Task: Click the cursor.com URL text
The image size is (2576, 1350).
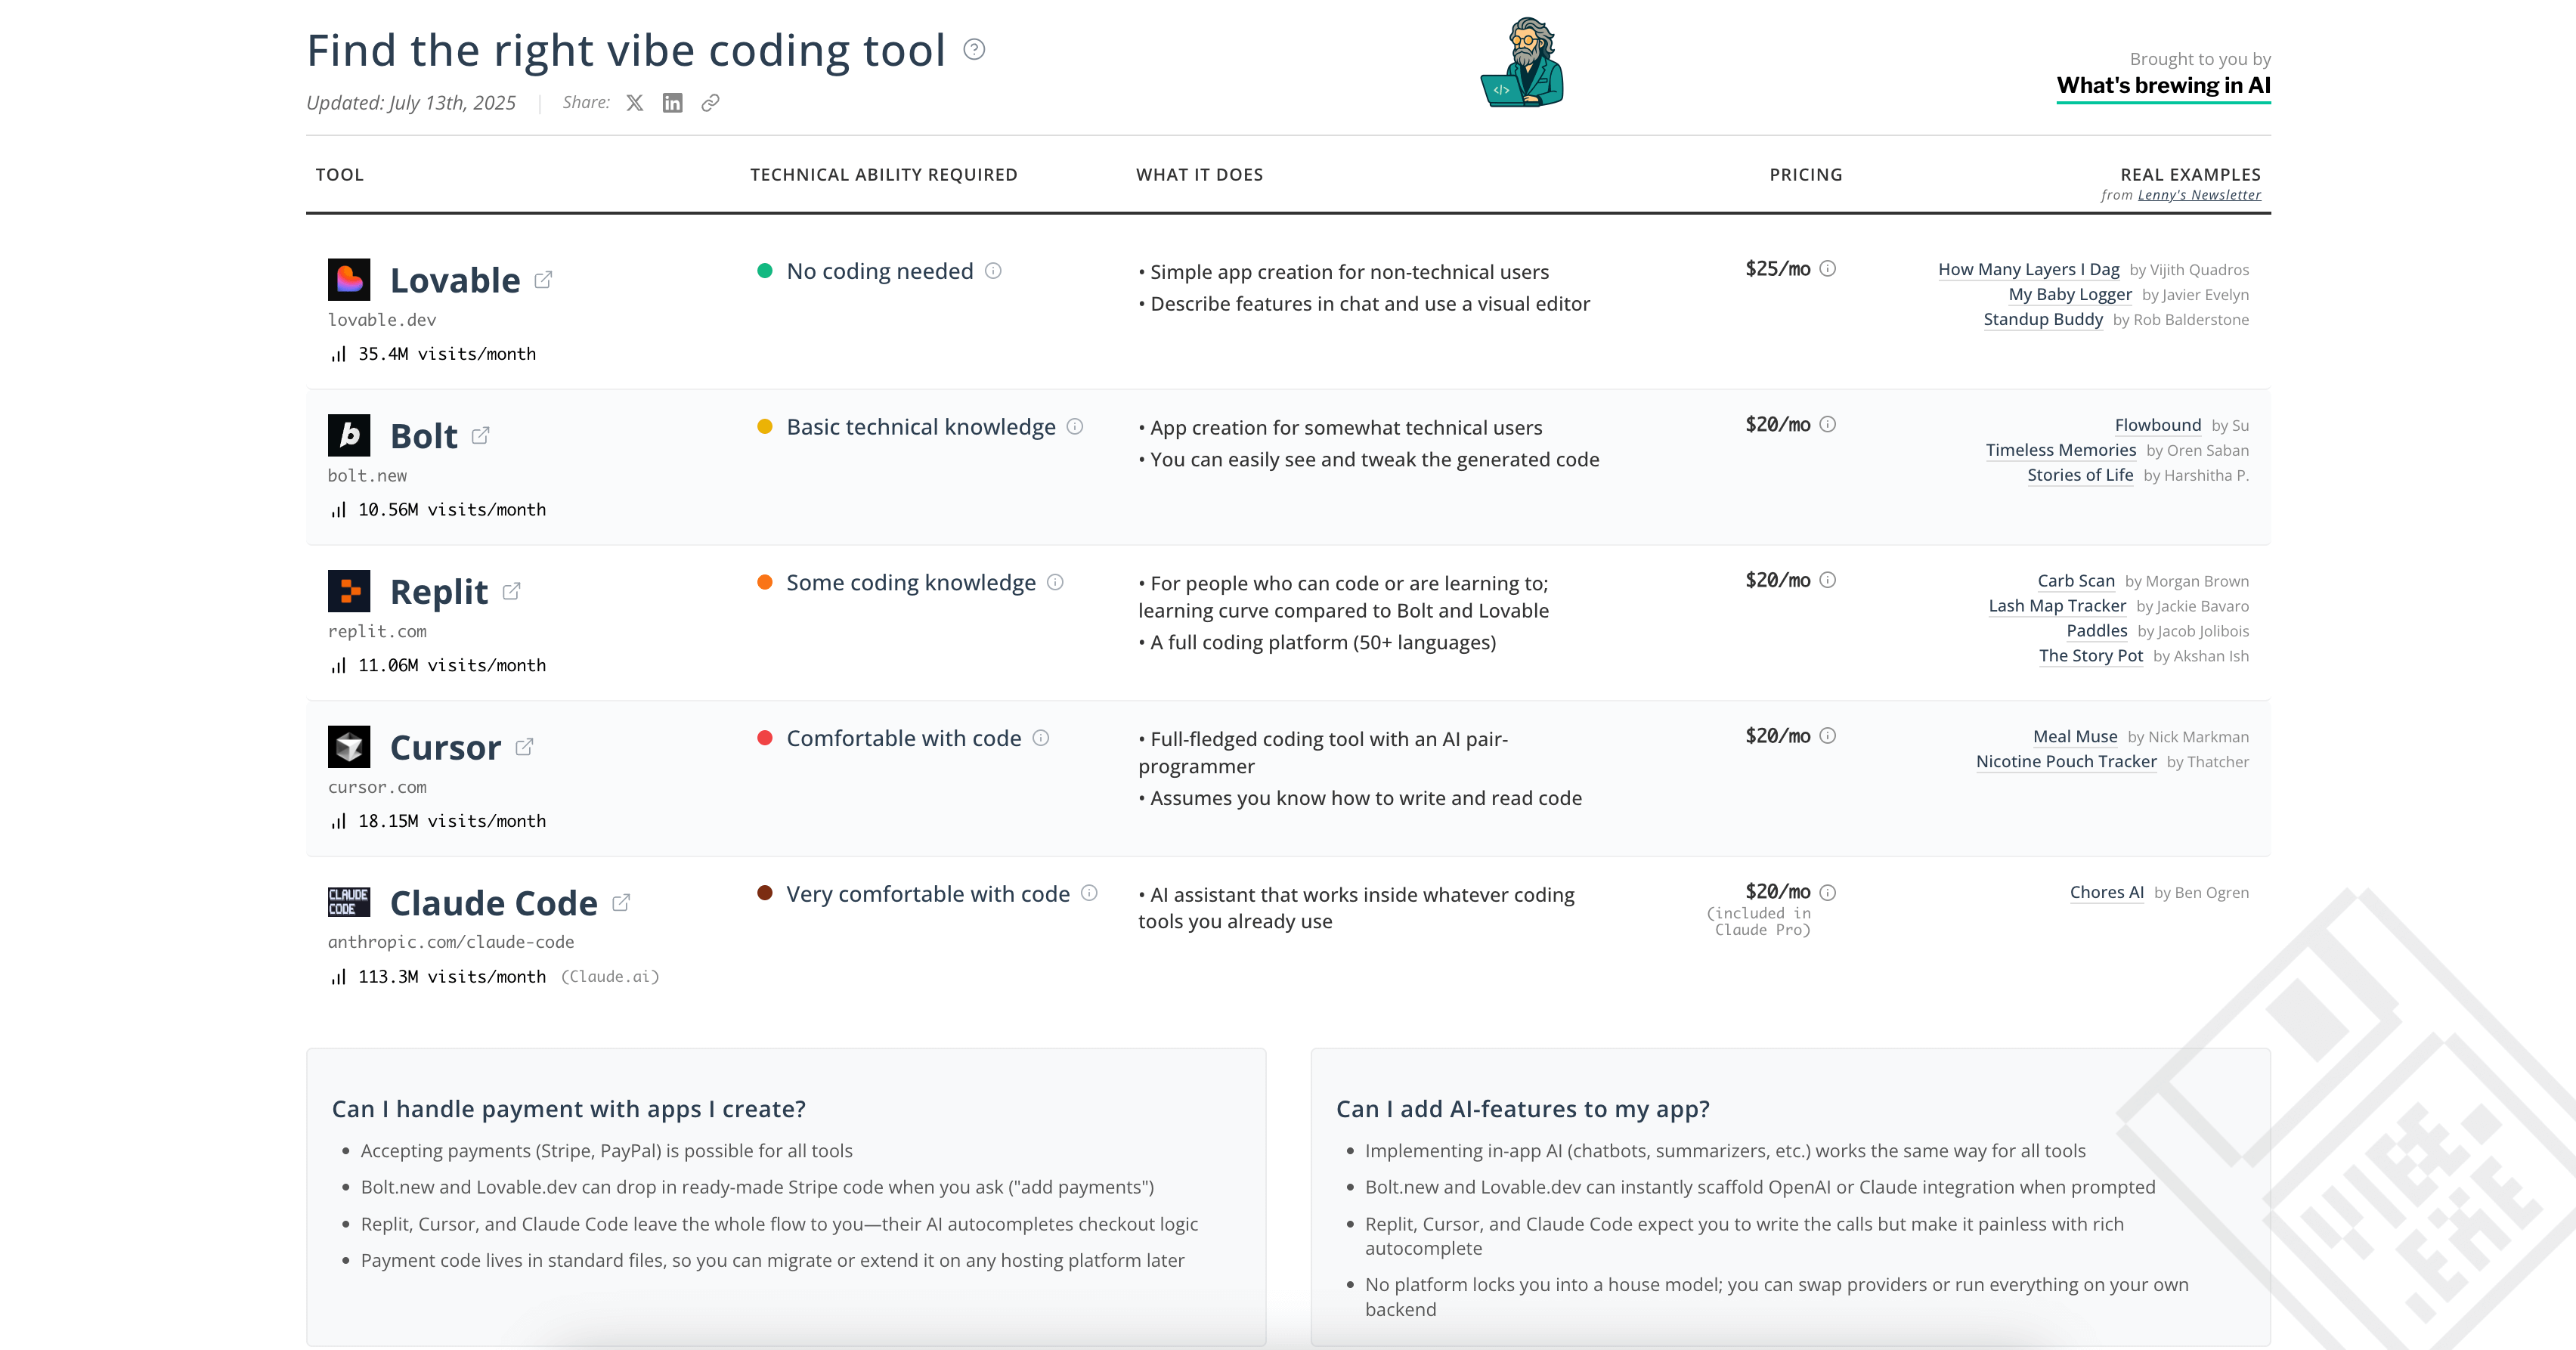Action: 377,787
